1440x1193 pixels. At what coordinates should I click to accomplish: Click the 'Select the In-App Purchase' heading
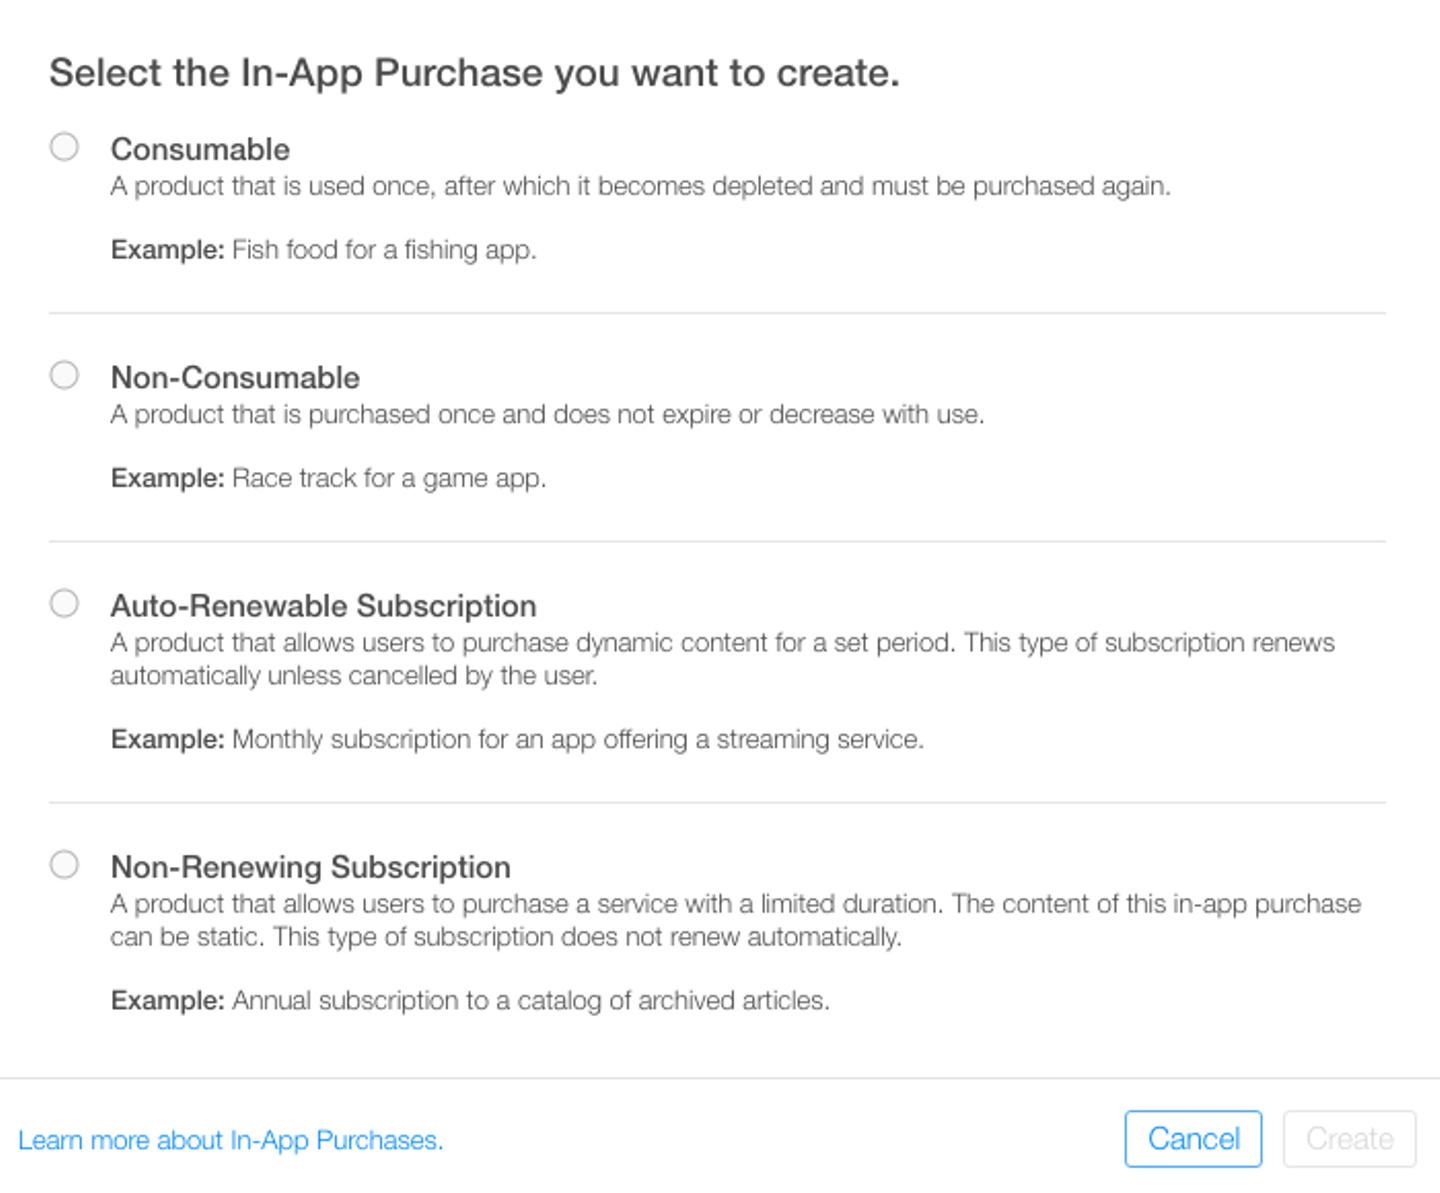(474, 73)
